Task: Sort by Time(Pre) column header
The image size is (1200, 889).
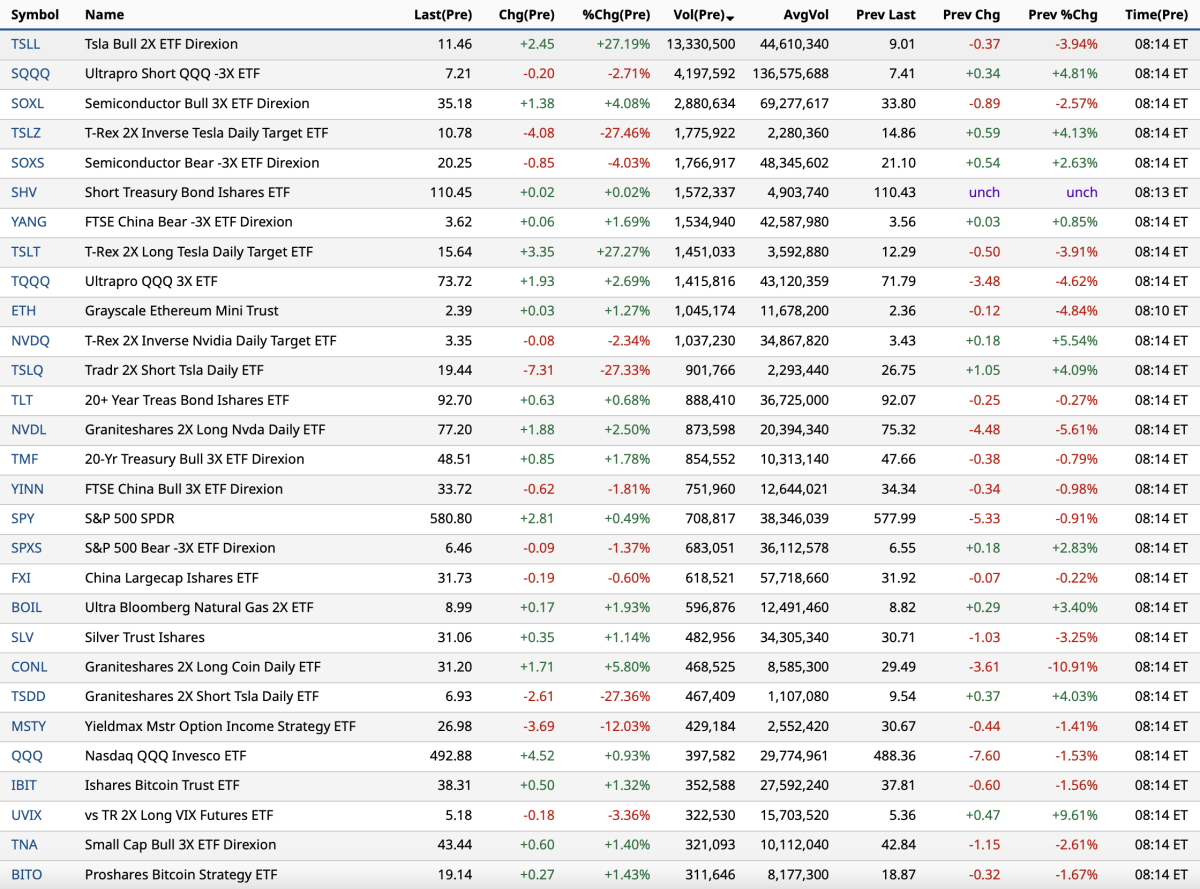Action: (1155, 15)
